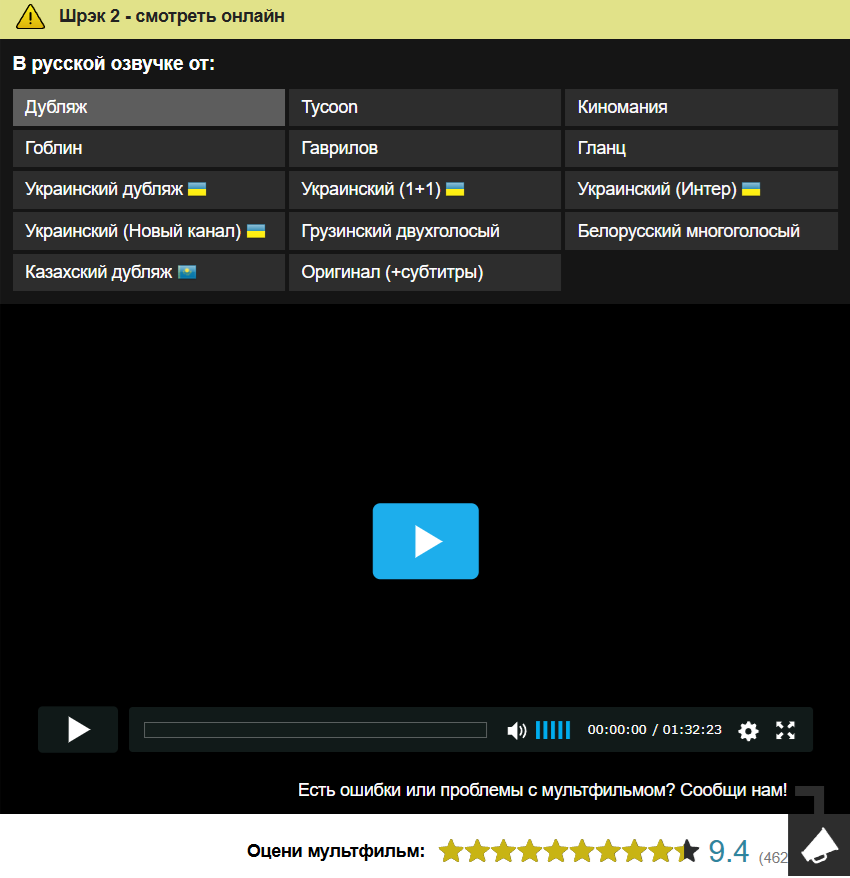Open the report-problem megaphone icon
The width and height of the screenshot is (850, 878).
coord(819,846)
